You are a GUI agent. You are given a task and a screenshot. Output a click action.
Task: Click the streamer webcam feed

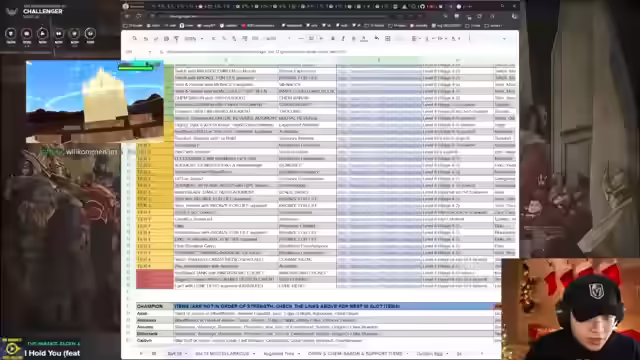pos(570,309)
